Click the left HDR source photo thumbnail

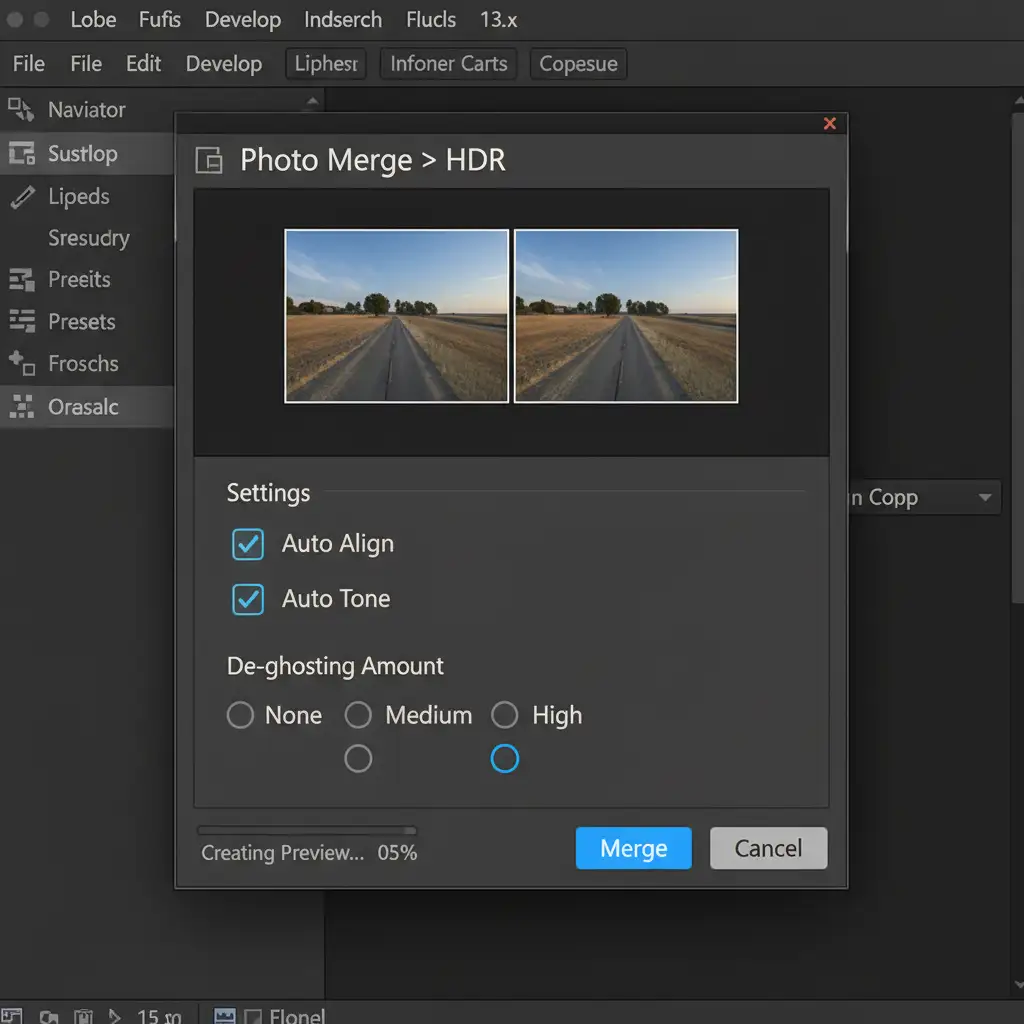(396, 316)
